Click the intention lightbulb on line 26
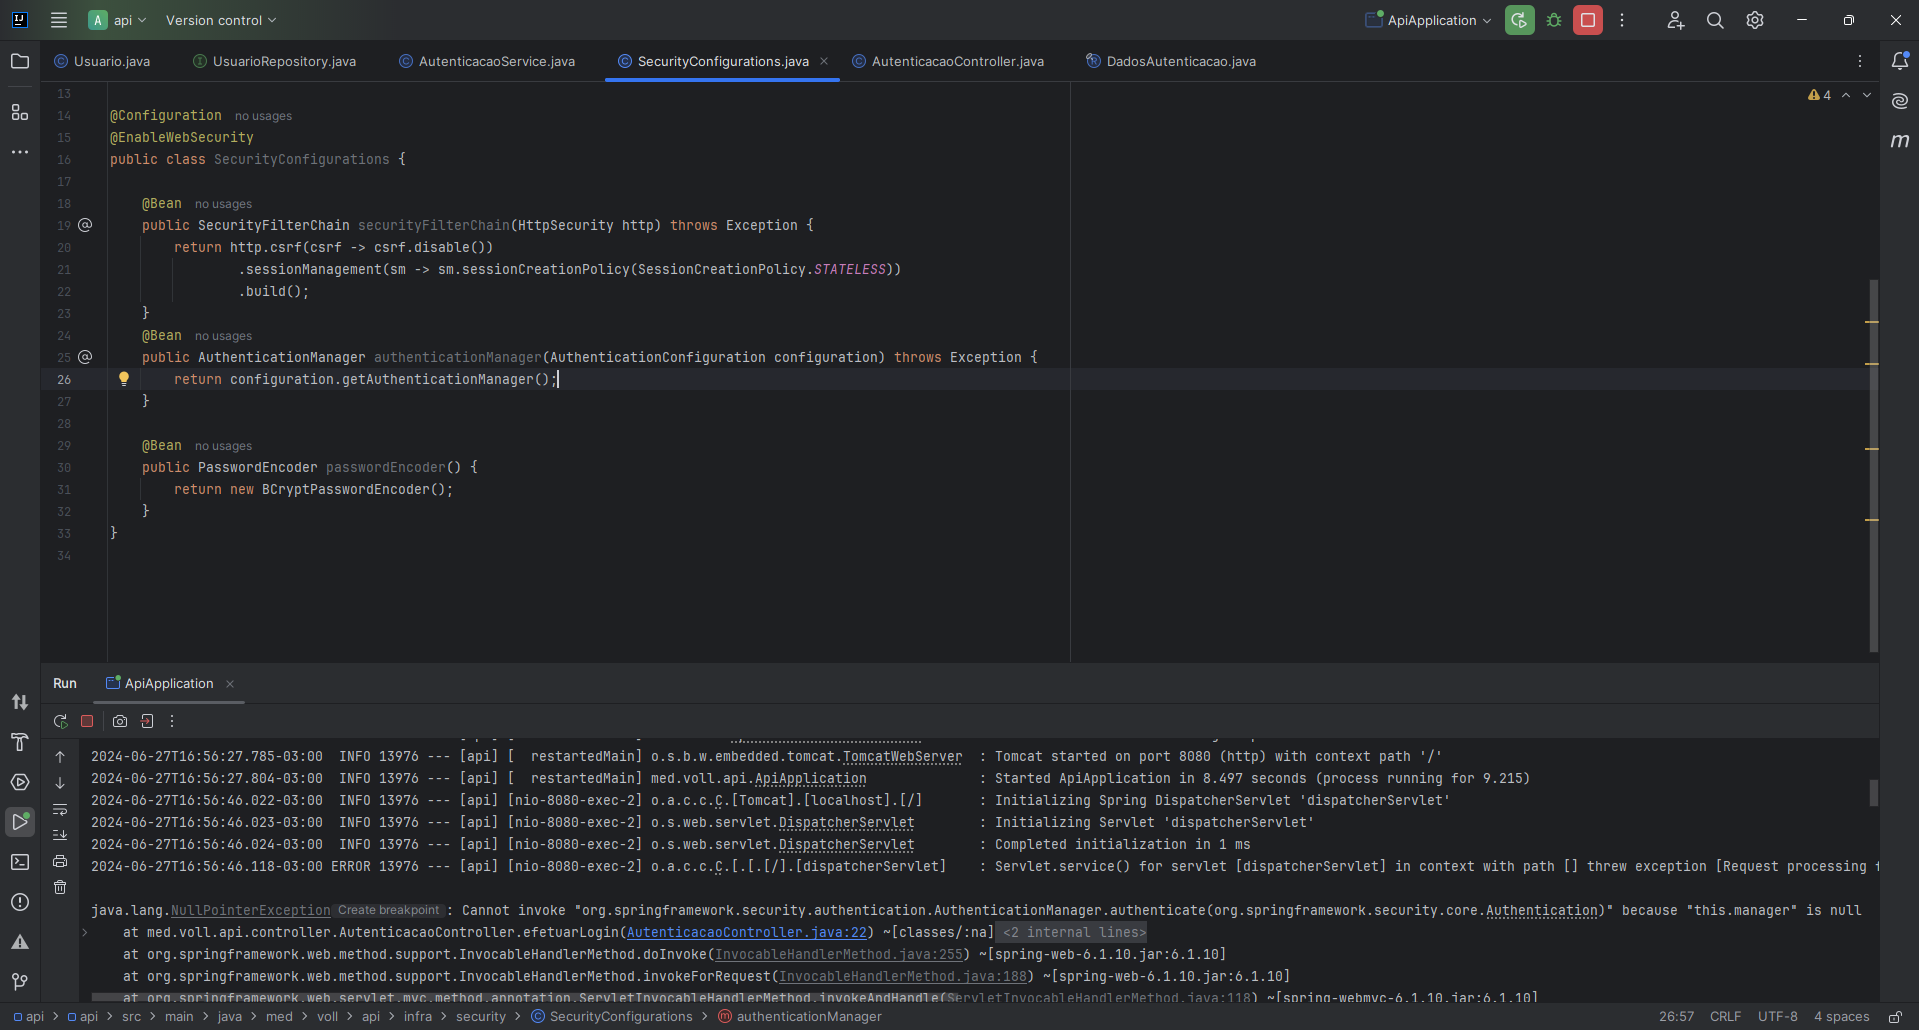The width and height of the screenshot is (1919, 1030). point(124,379)
